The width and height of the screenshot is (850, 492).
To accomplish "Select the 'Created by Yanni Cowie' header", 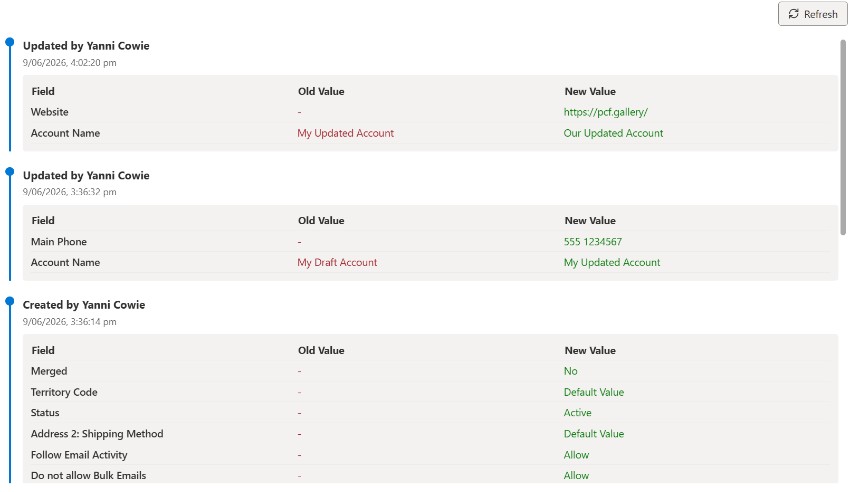I will tap(83, 305).
